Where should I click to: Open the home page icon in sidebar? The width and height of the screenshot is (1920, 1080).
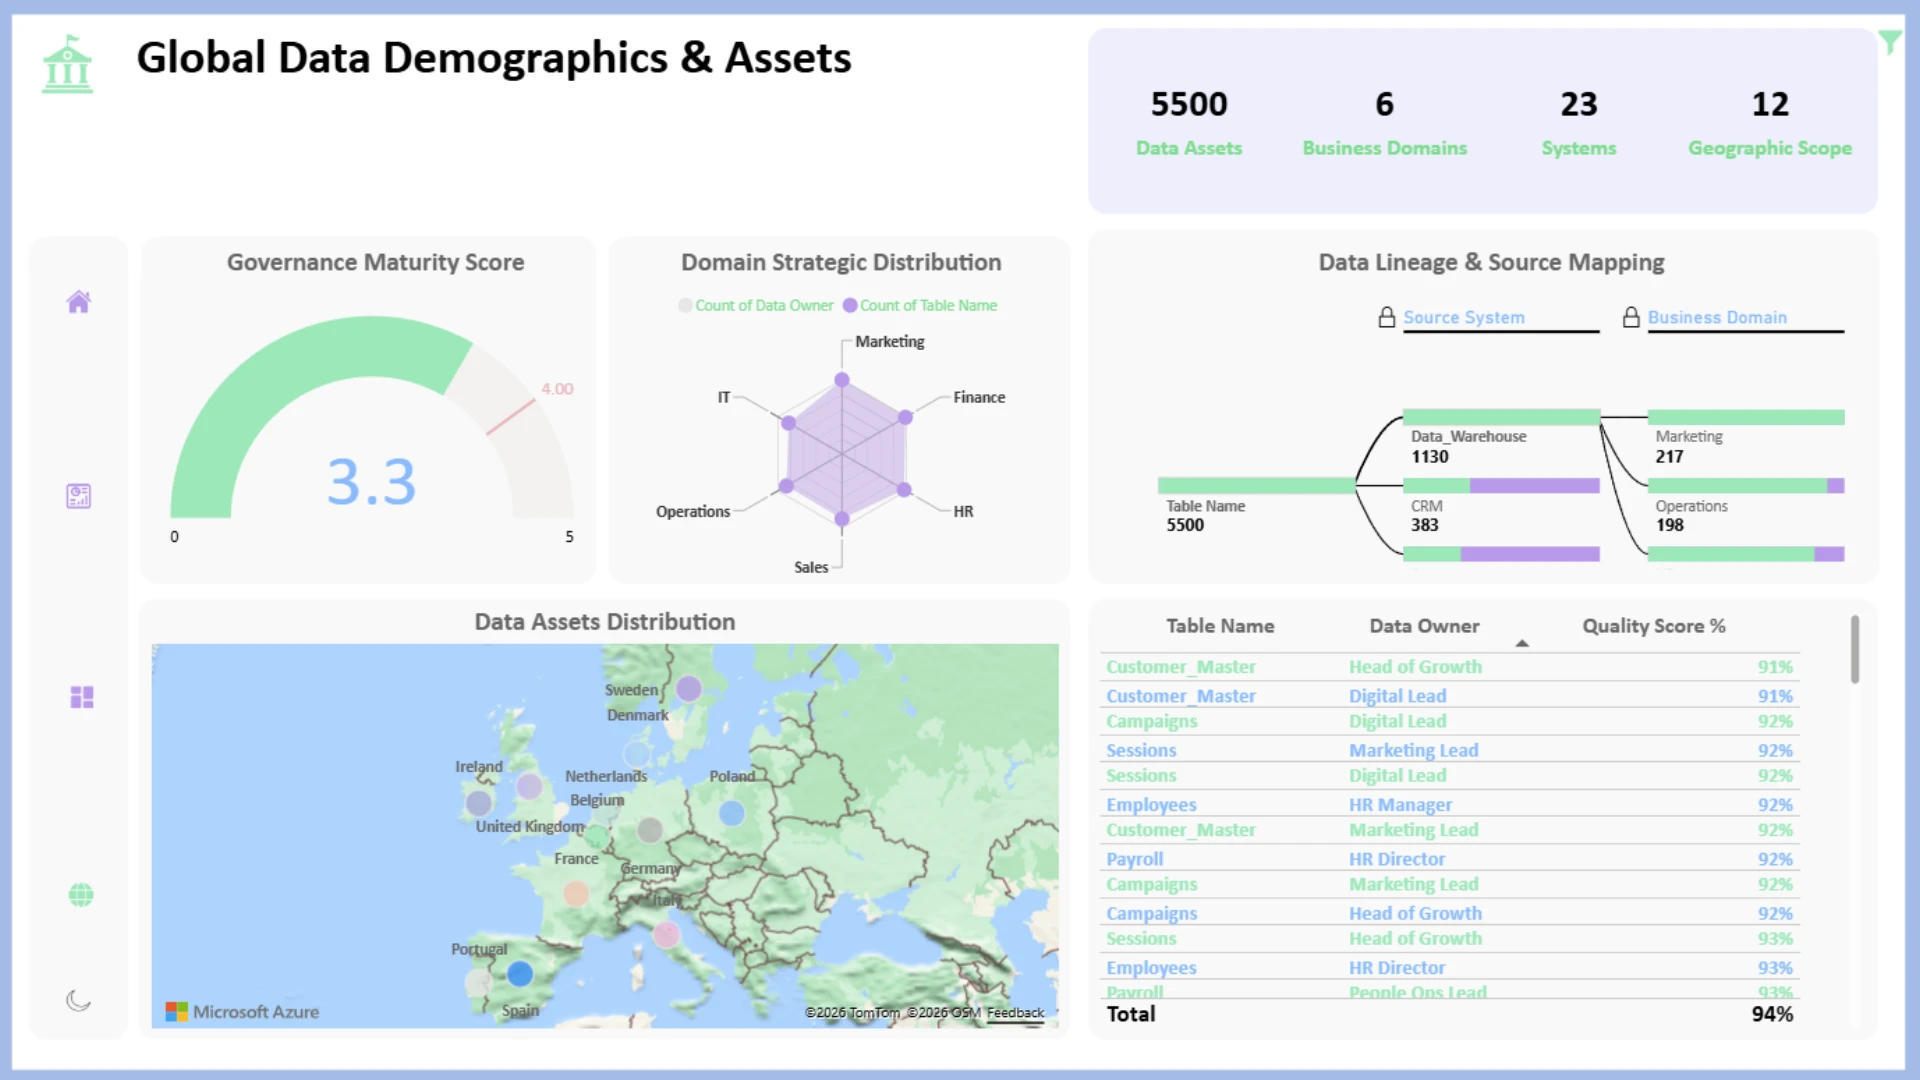[x=79, y=302]
